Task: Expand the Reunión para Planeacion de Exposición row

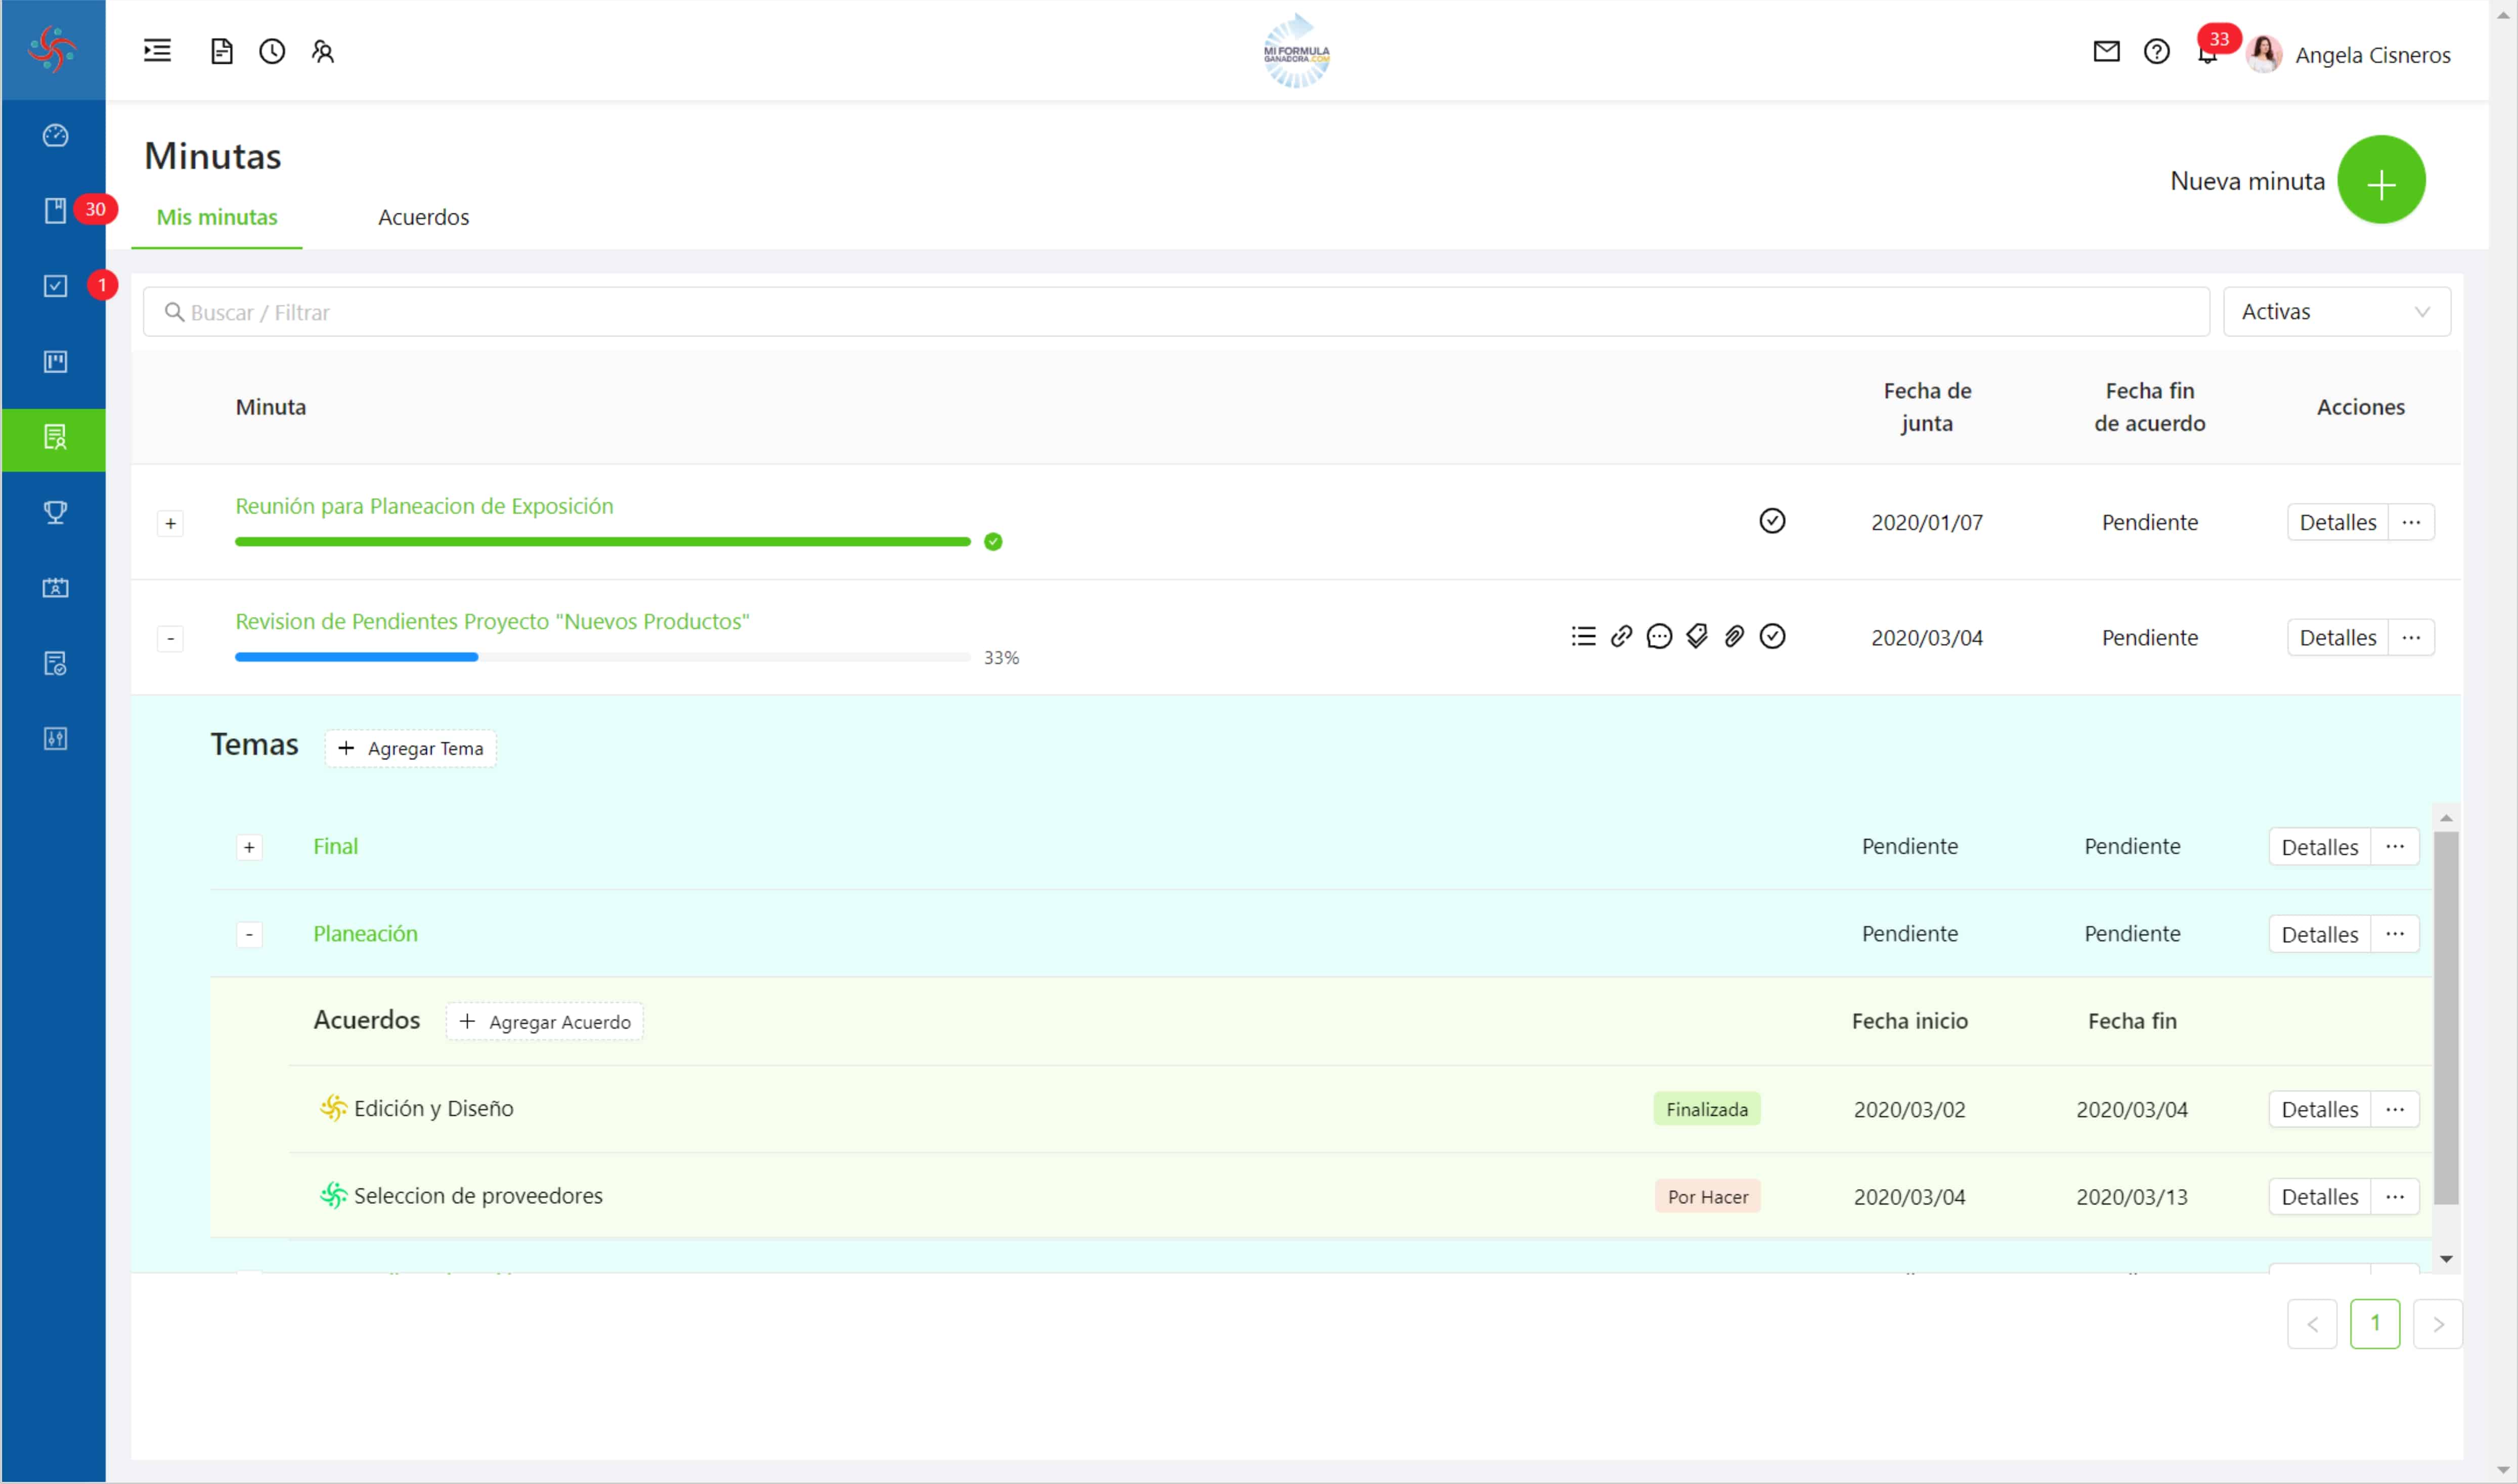Action: [170, 523]
